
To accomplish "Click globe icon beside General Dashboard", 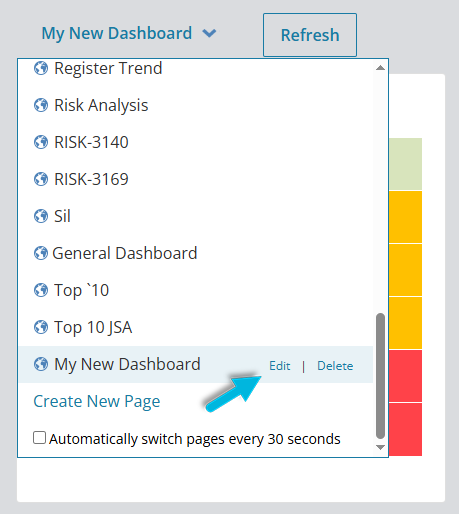I will pyautogui.click(x=41, y=253).
